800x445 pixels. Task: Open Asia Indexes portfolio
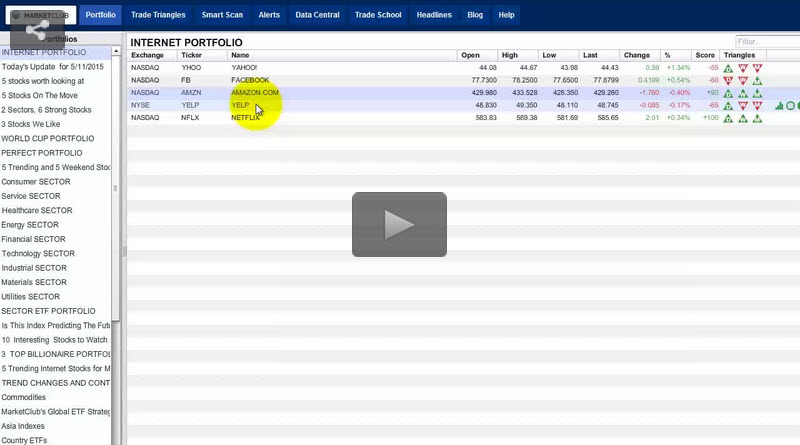pyautogui.click(x=23, y=426)
